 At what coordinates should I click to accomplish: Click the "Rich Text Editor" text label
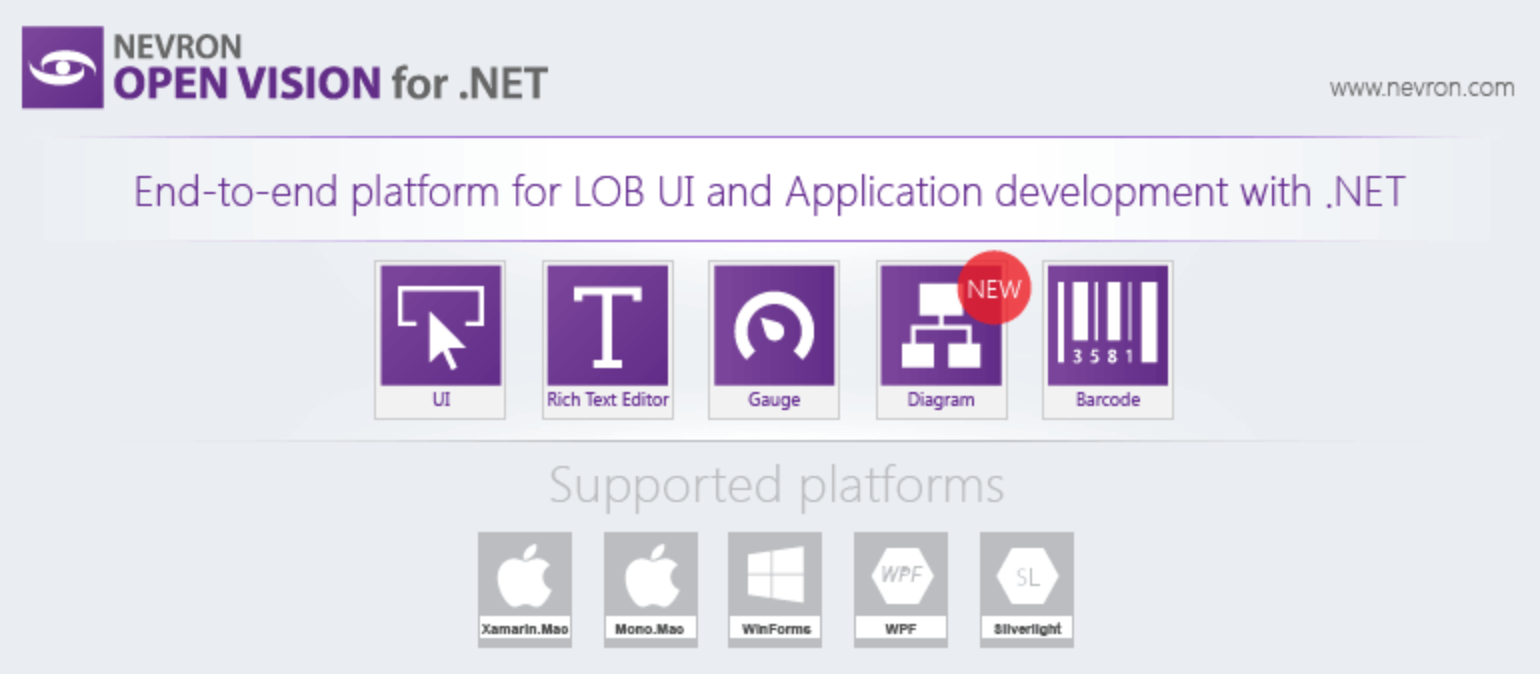pyautogui.click(x=607, y=400)
